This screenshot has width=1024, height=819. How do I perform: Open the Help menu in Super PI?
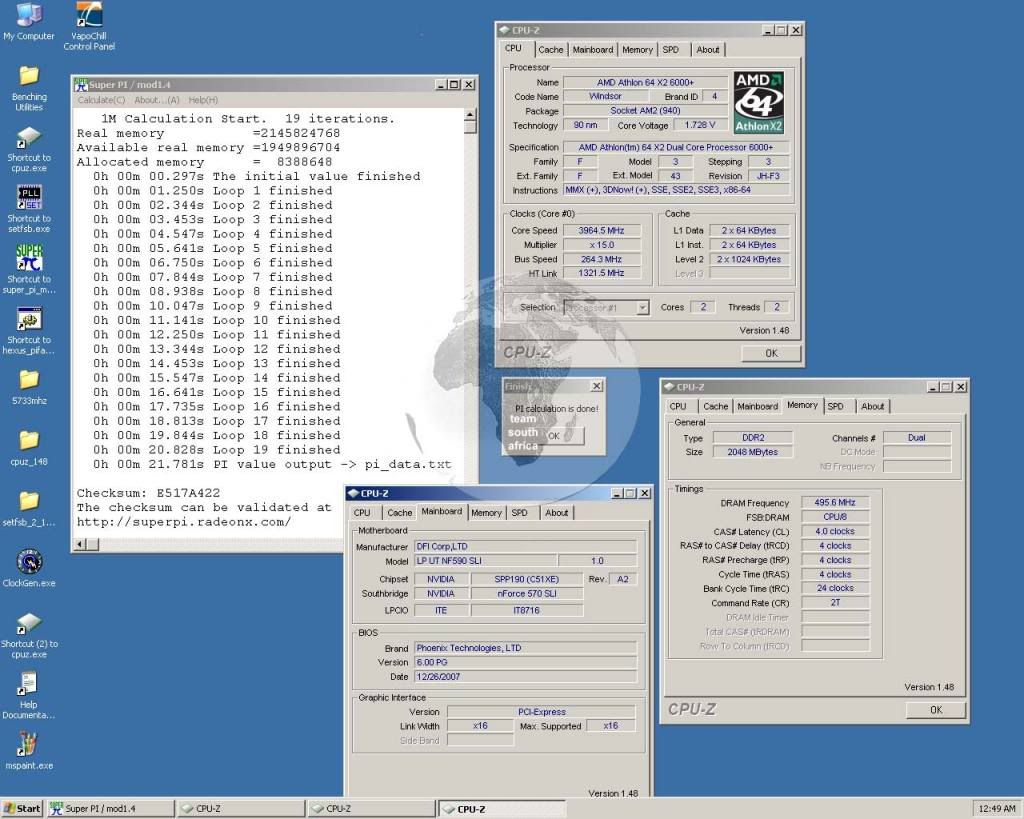203,100
